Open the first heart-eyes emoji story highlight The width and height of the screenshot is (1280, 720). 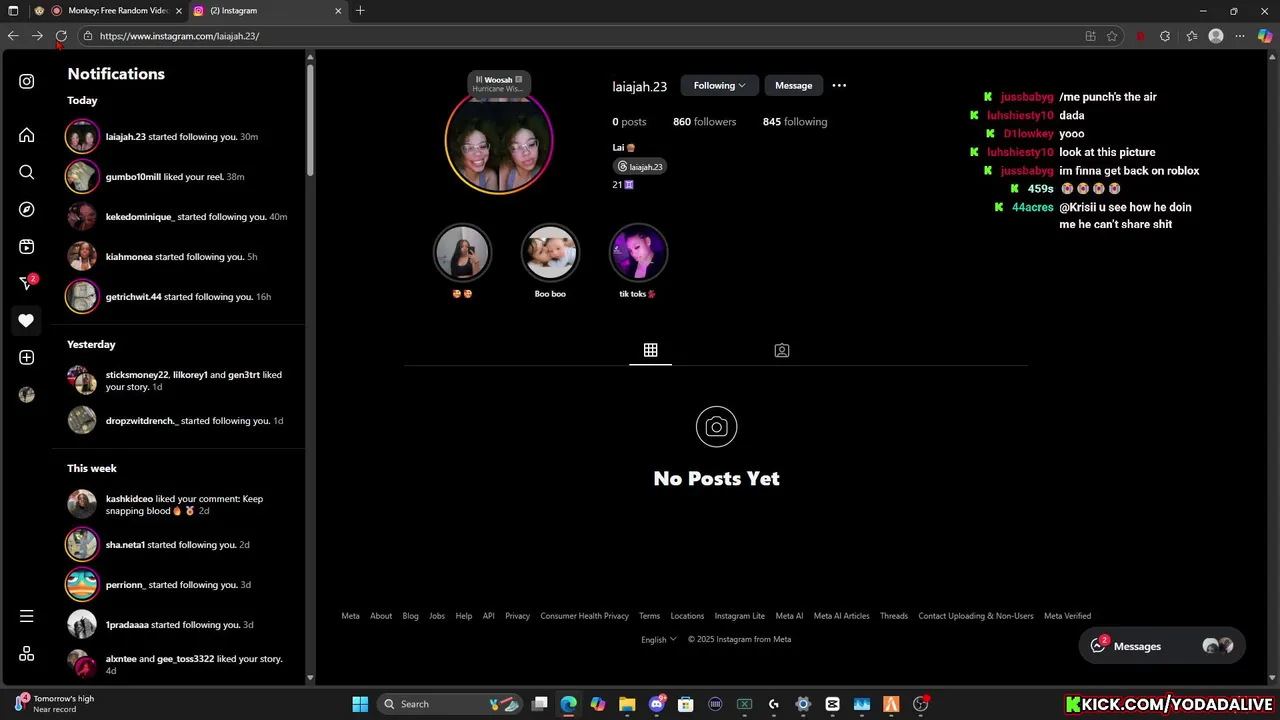click(x=462, y=252)
